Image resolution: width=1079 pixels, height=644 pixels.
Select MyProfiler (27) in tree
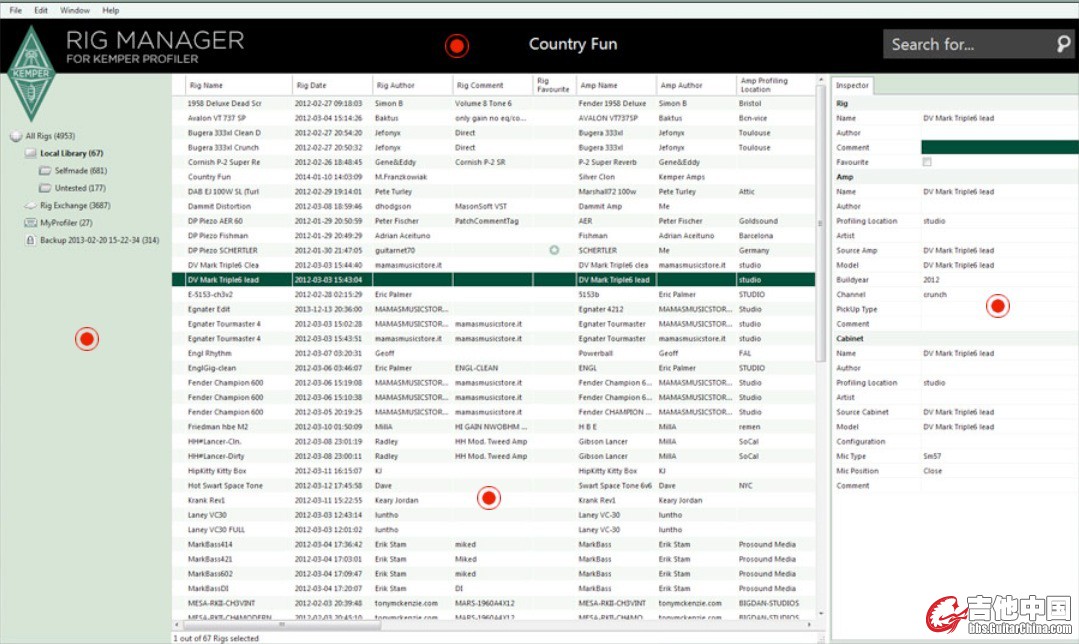point(66,223)
